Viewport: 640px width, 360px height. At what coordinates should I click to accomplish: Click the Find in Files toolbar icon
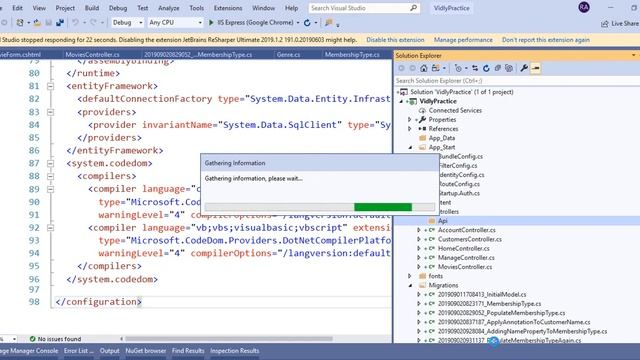pos(329,22)
